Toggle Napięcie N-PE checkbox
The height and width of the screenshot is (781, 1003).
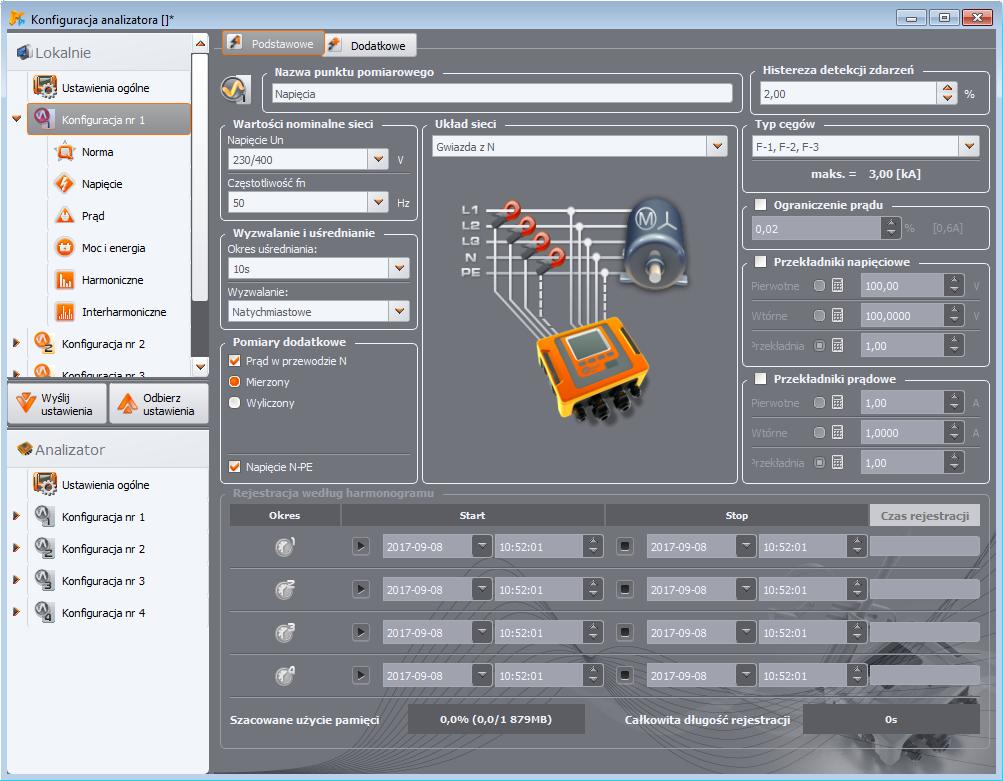pyautogui.click(x=234, y=467)
